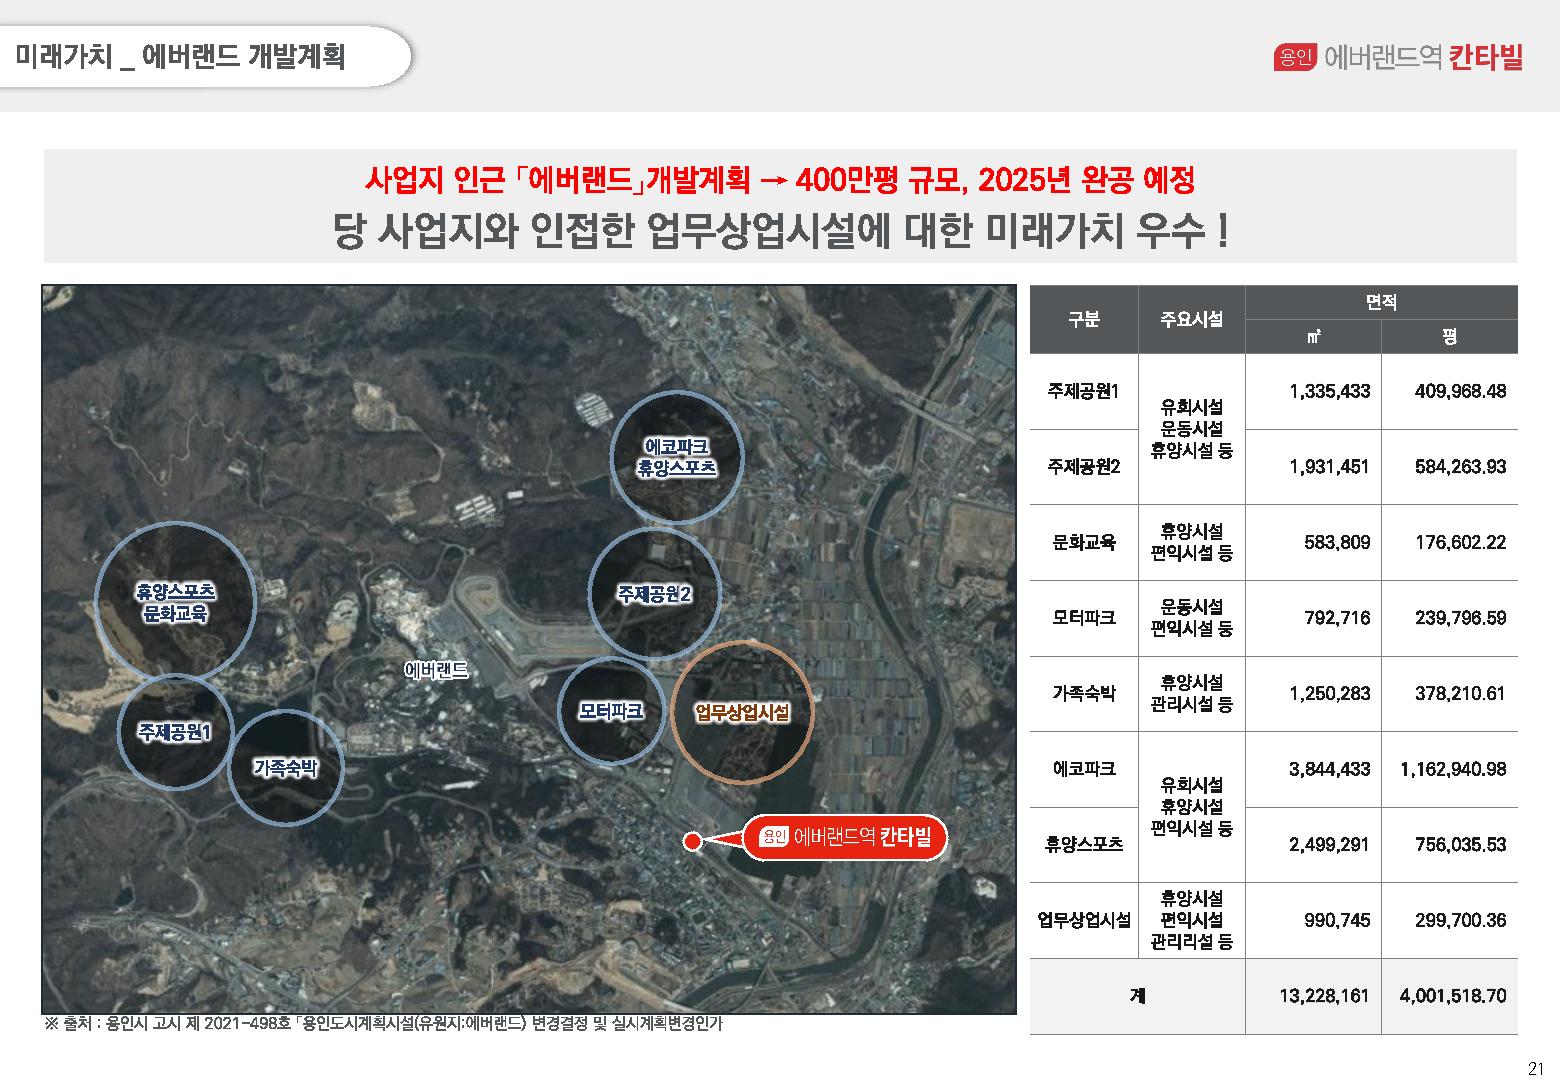Click the value 583,809 in the table
This screenshot has height=1080, width=1560.
pyautogui.click(x=1337, y=542)
